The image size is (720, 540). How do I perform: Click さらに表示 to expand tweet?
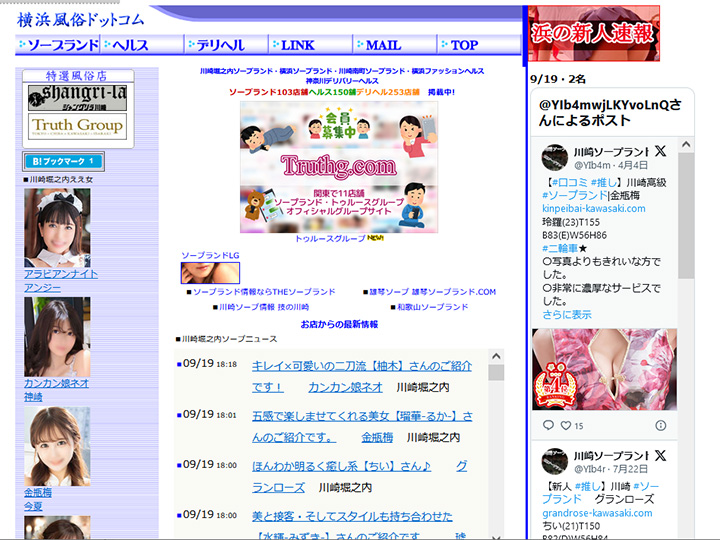click(x=567, y=315)
